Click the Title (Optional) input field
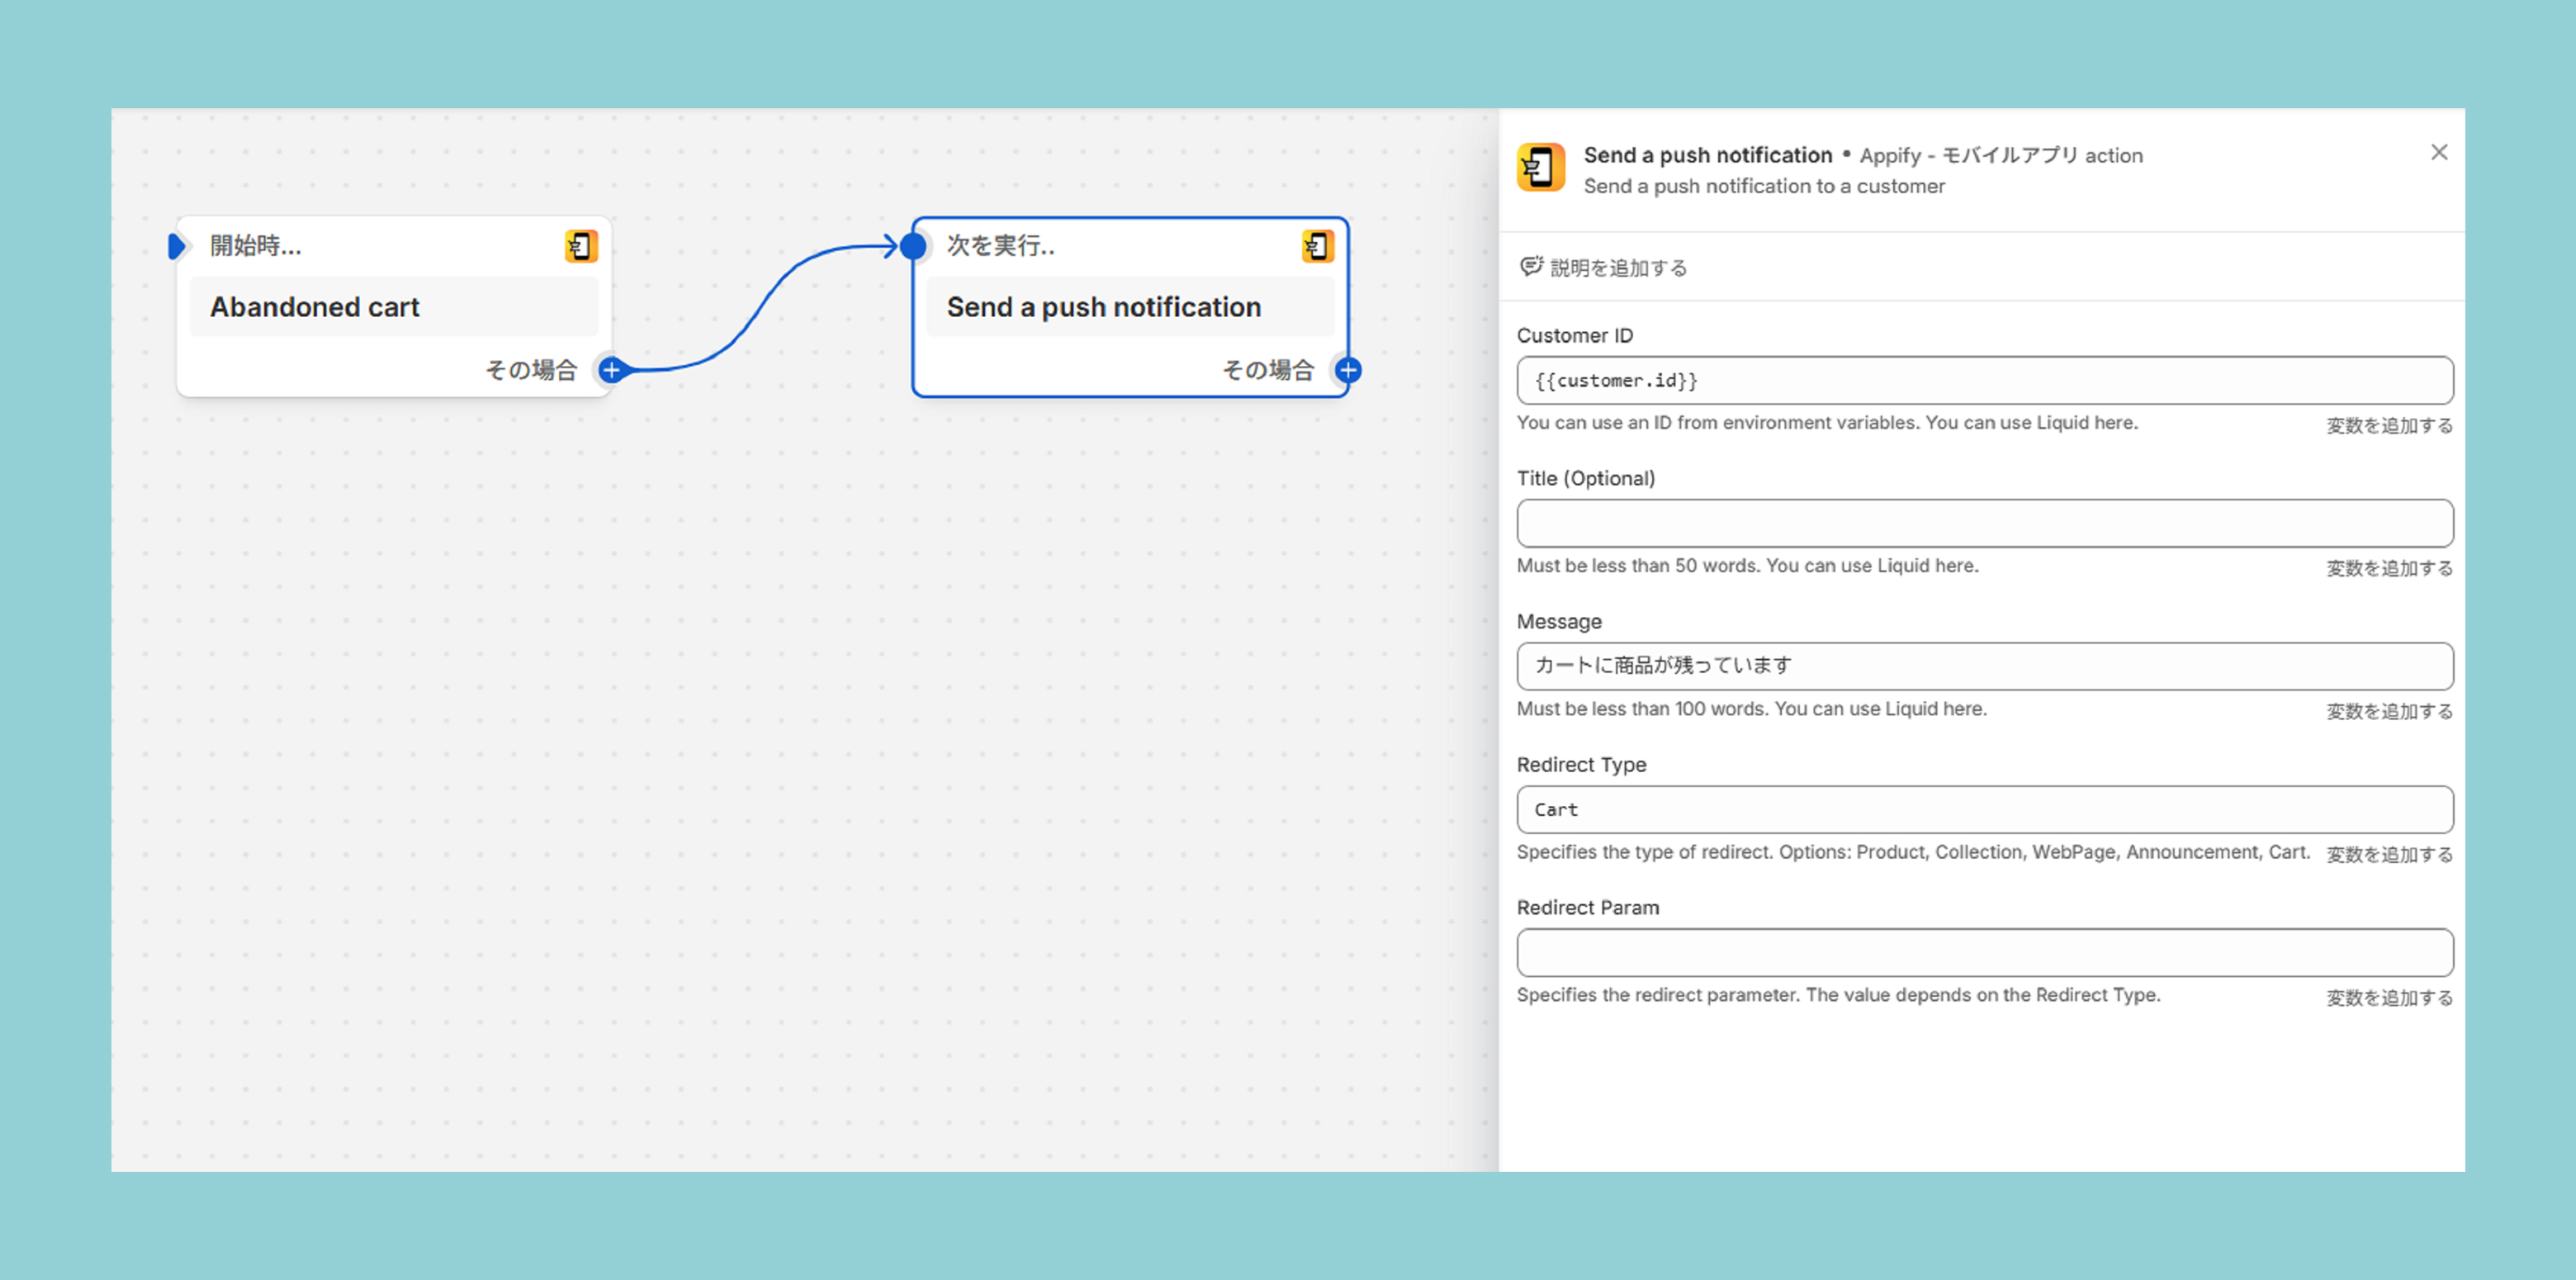This screenshot has height=1280, width=2576. pyautogui.click(x=1984, y=523)
